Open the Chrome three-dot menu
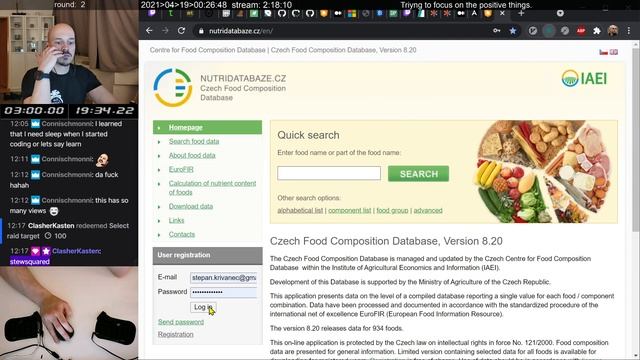This screenshot has height=360, width=640. [629, 31]
